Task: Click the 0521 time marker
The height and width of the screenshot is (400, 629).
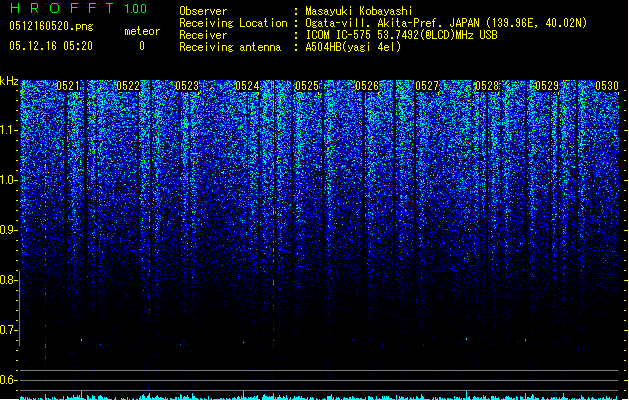Action: tap(68, 86)
